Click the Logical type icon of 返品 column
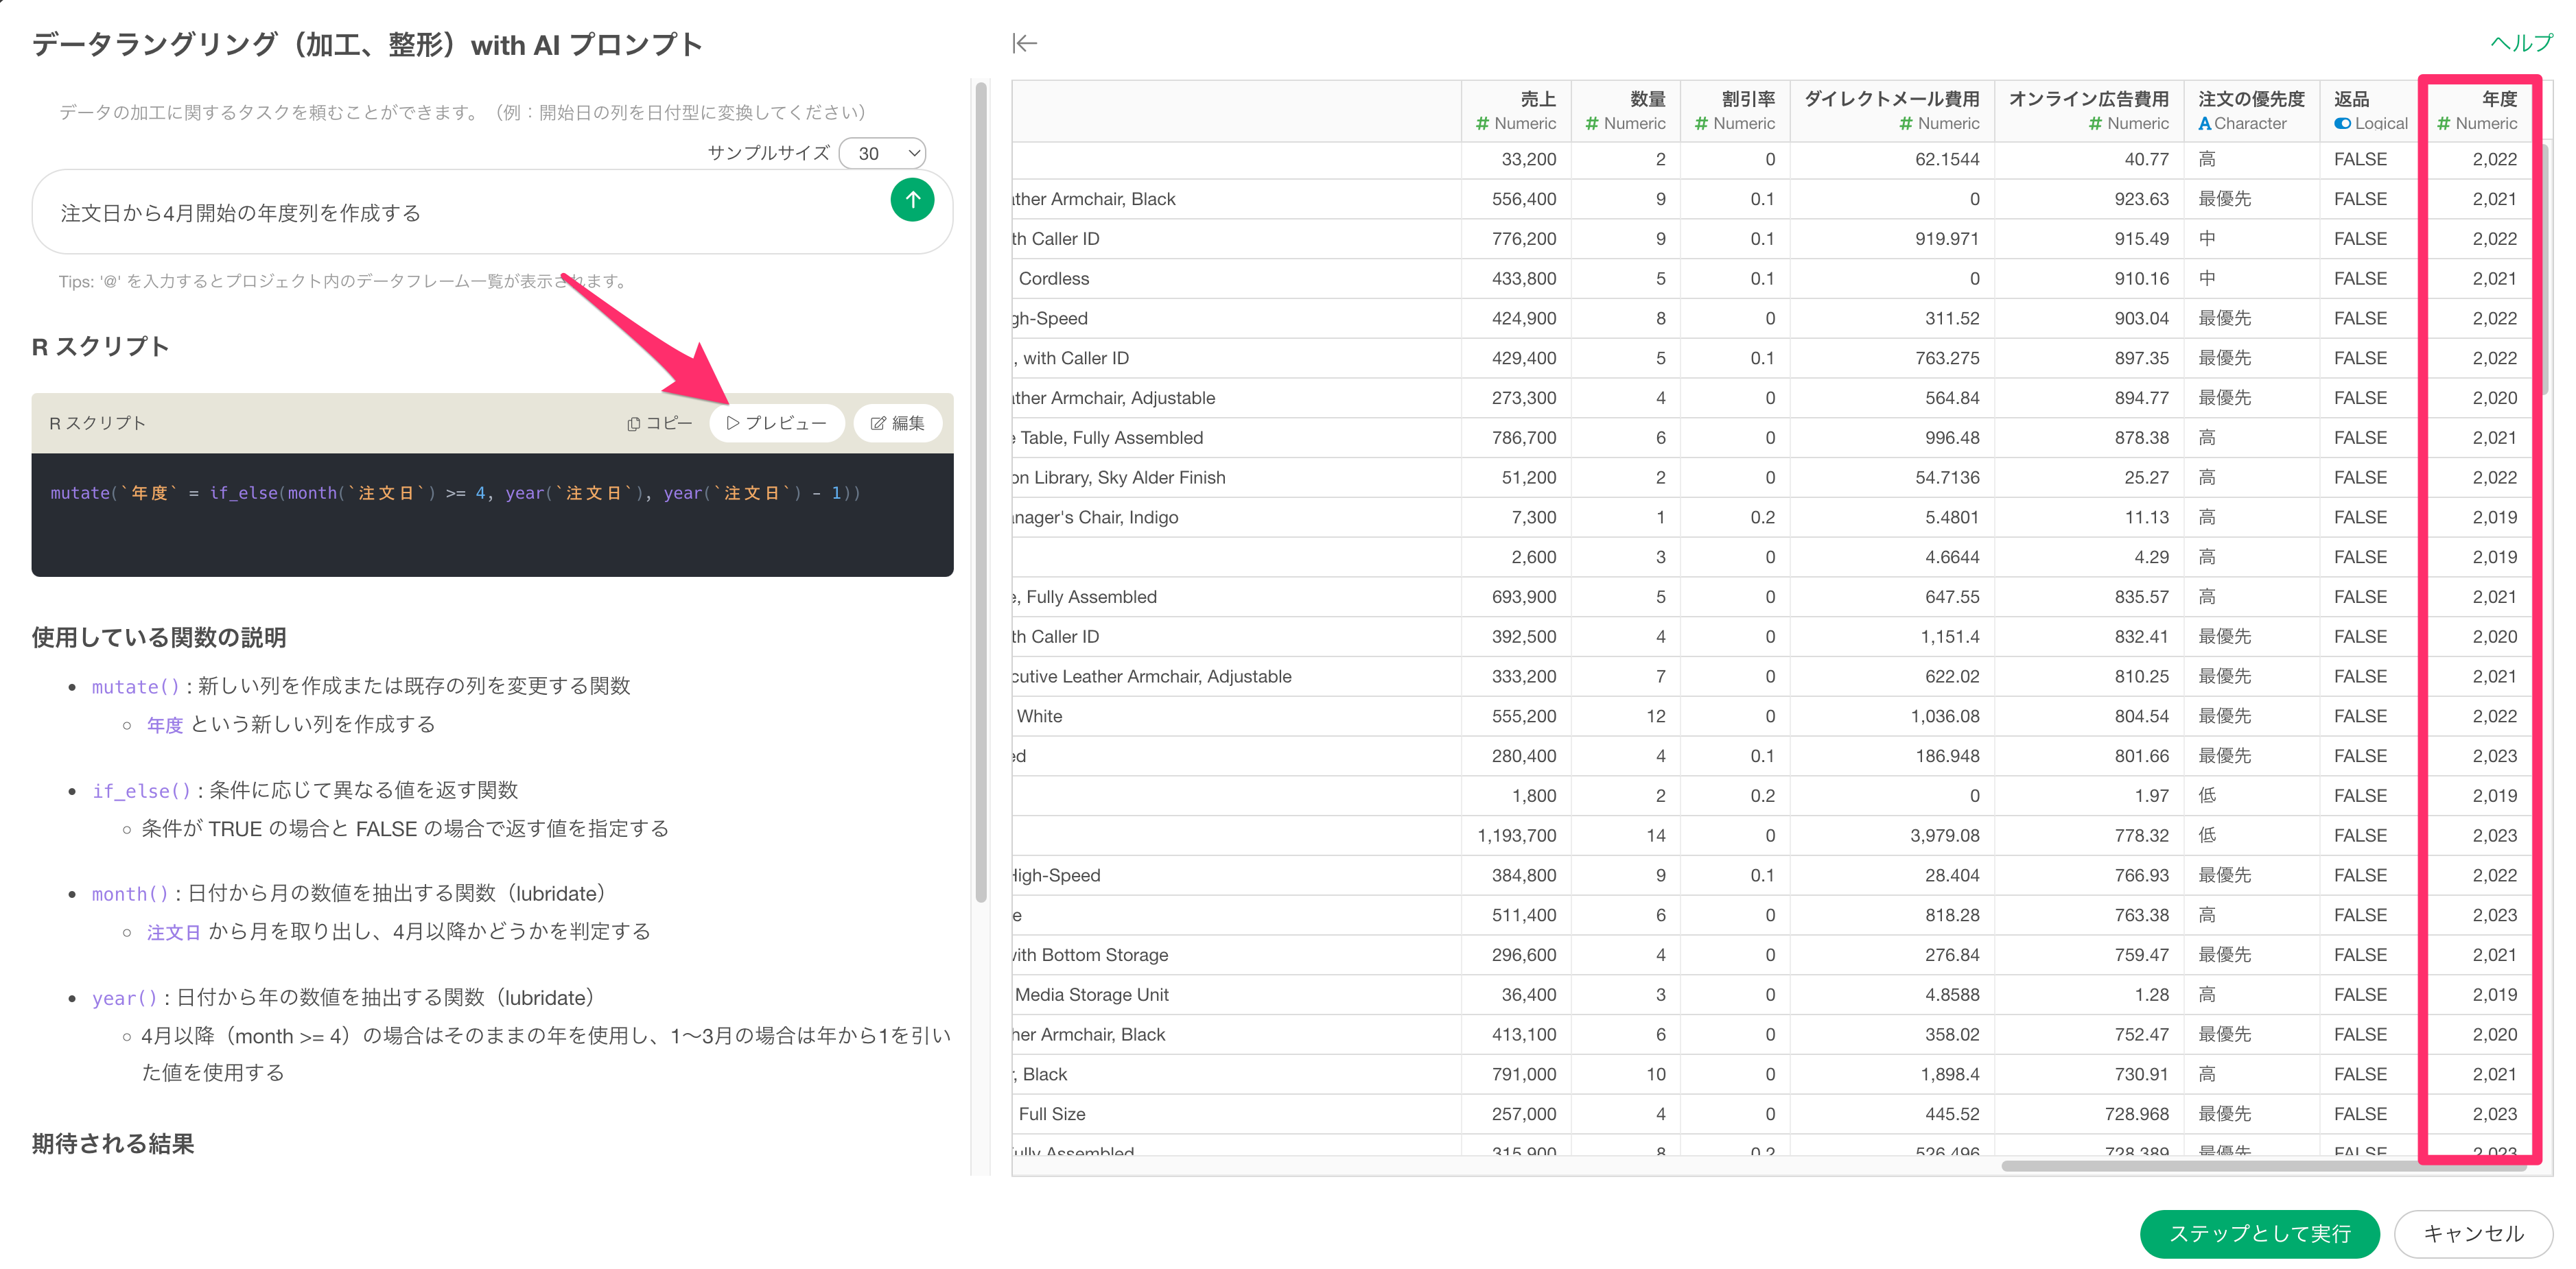This screenshot has width=2576, height=1269. (2342, 124)
